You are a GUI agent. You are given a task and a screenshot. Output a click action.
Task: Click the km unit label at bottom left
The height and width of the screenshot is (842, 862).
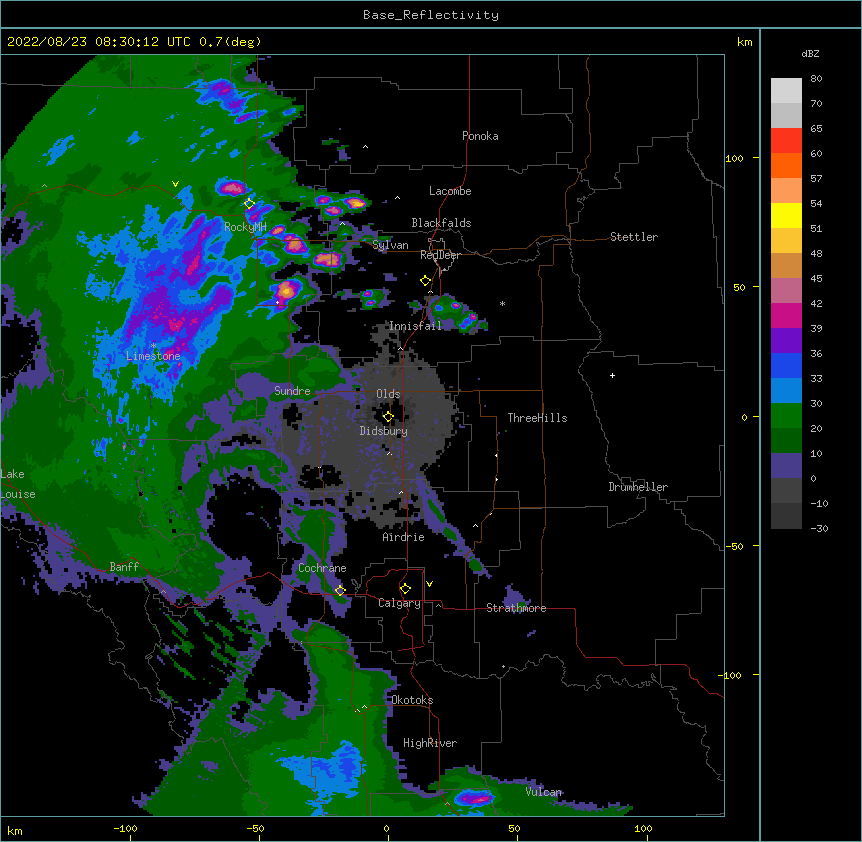click(x=15, y=831)
